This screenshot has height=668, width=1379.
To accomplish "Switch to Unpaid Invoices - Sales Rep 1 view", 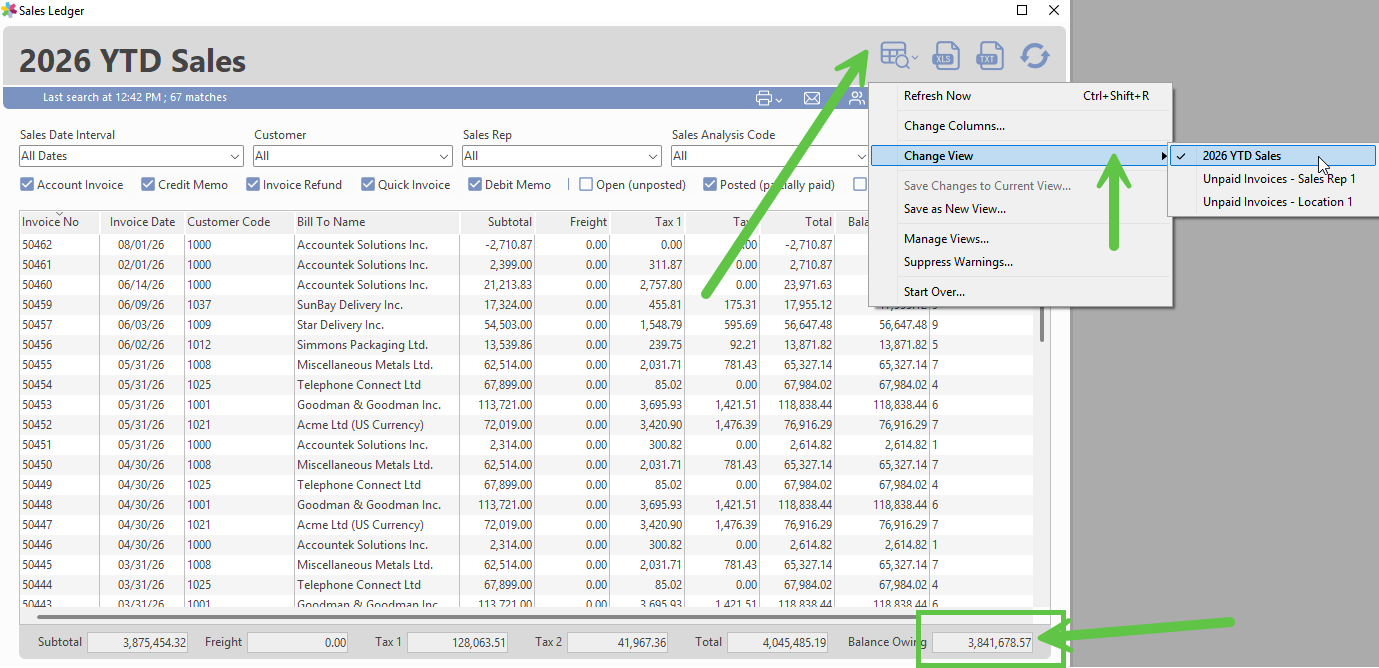I will [x=1272, y=179].
